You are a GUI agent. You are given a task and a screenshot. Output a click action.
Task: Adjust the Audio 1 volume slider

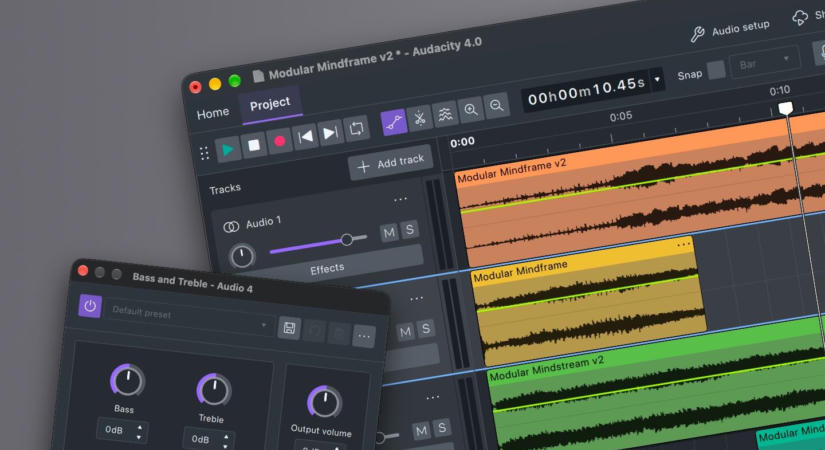pos(318,244)
